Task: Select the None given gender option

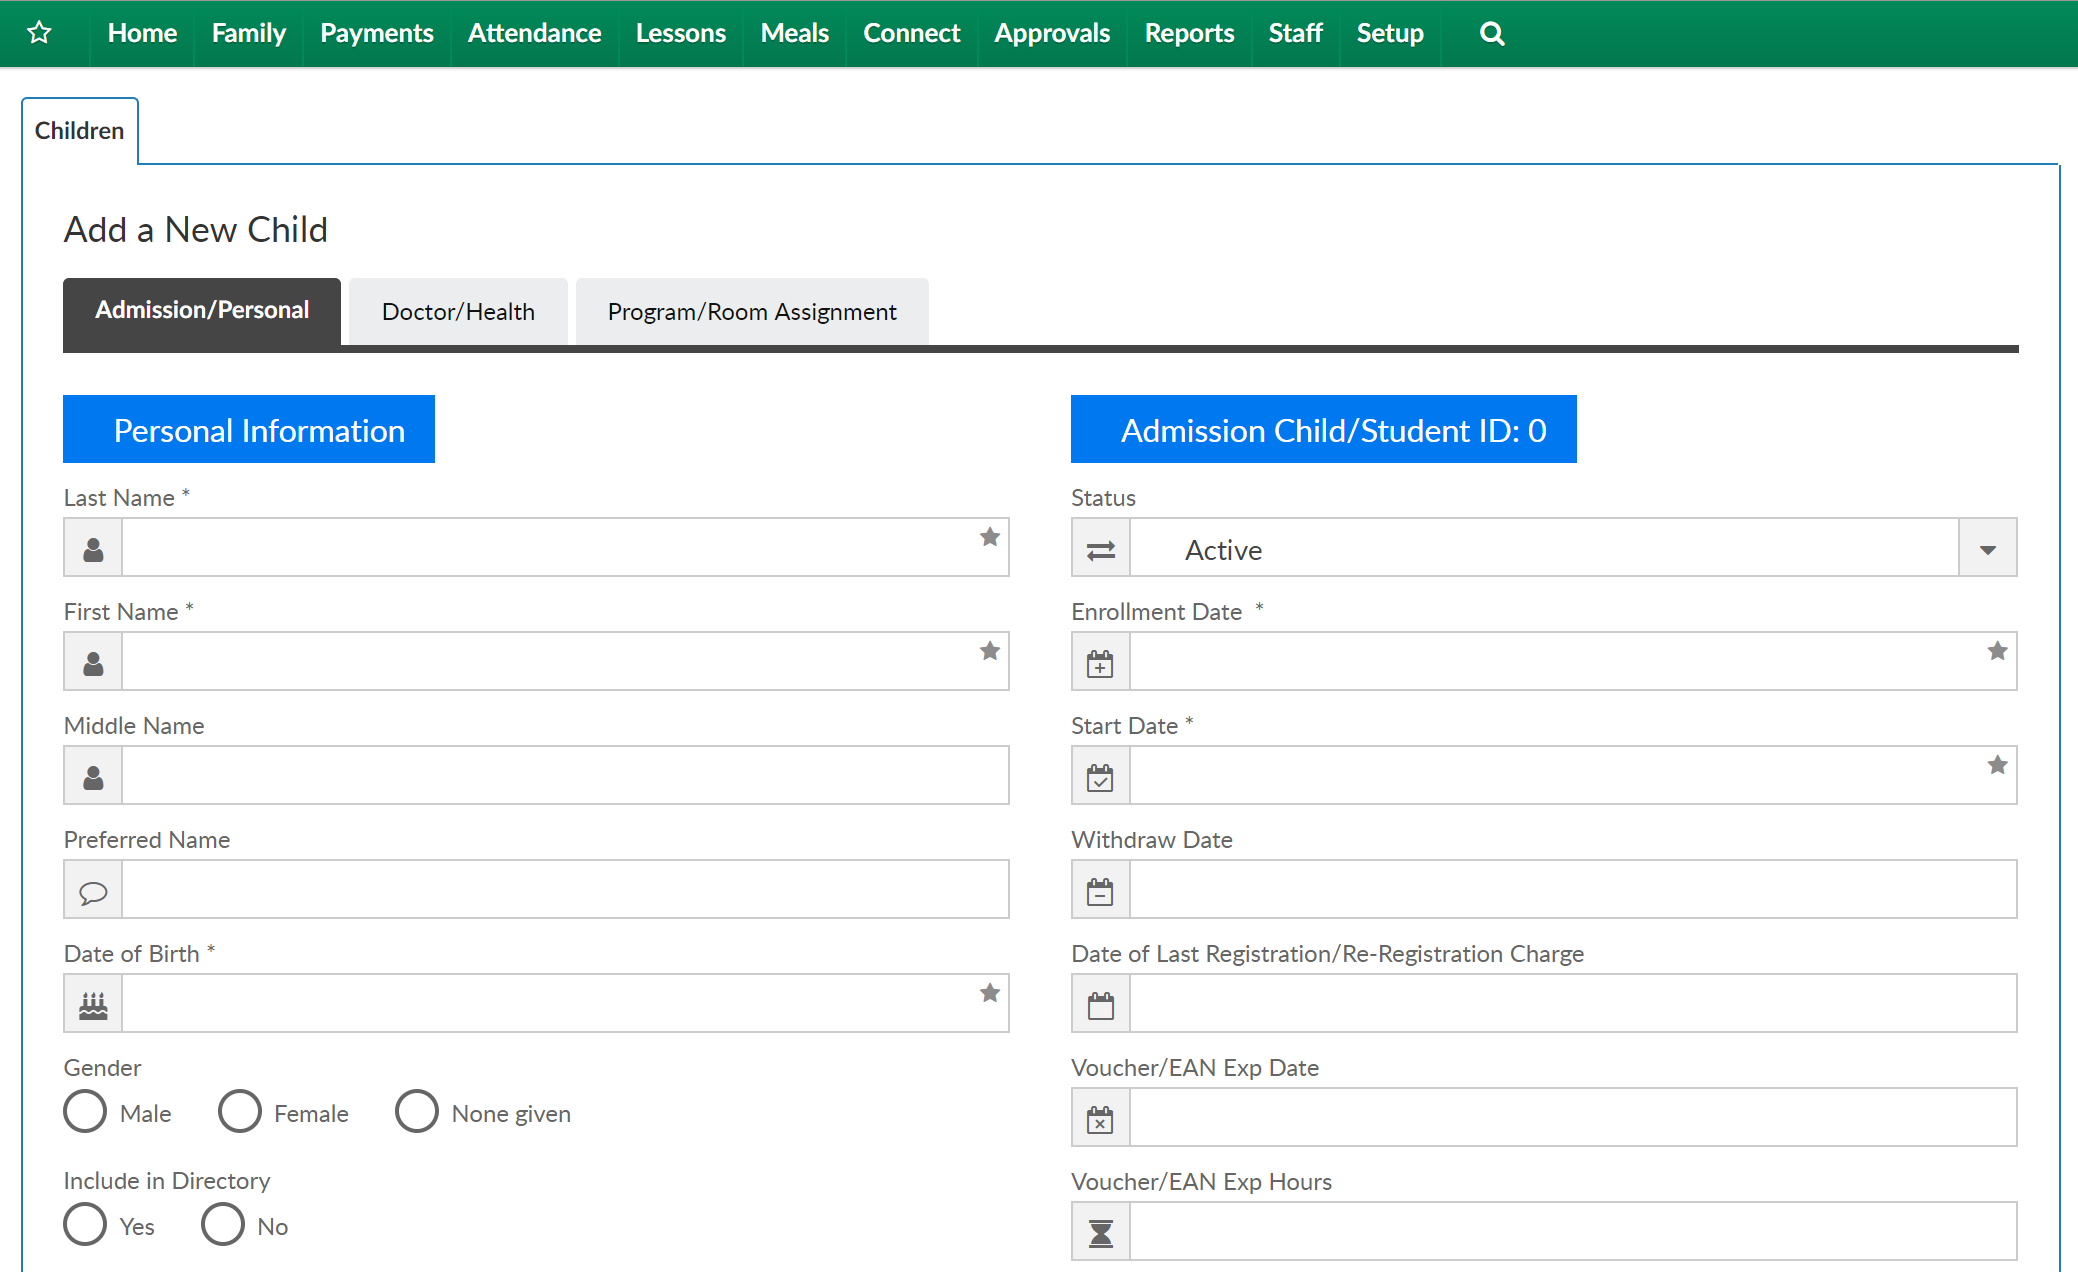Action: [x=417, y=1112]
